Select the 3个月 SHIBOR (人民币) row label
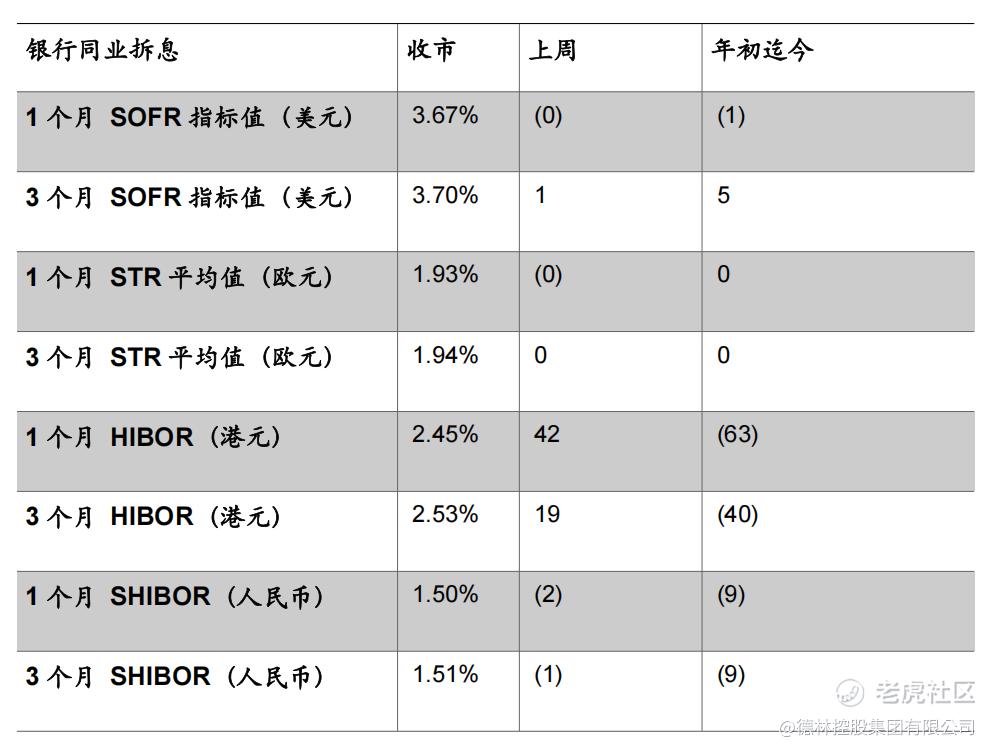Image resolution: width=994 pixels, height=750 pixels. 174,676
